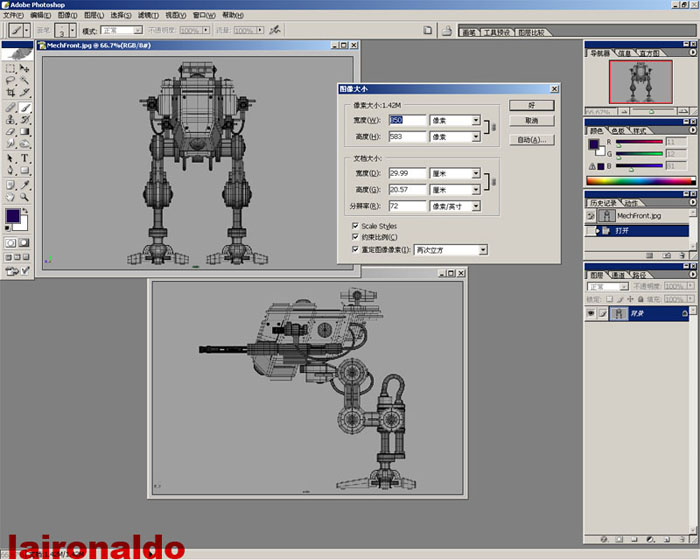Click the color spectrum ramp bar
Viewport: 700px width, 560px height.
(639, 181)
